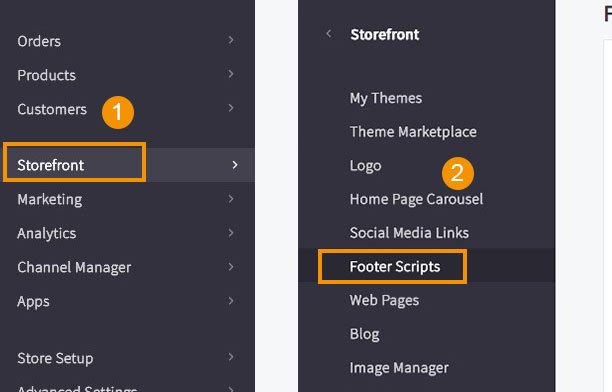Open Storefront in the main menu
This screenshot has height=392, width=612.
tap(50, 165)
